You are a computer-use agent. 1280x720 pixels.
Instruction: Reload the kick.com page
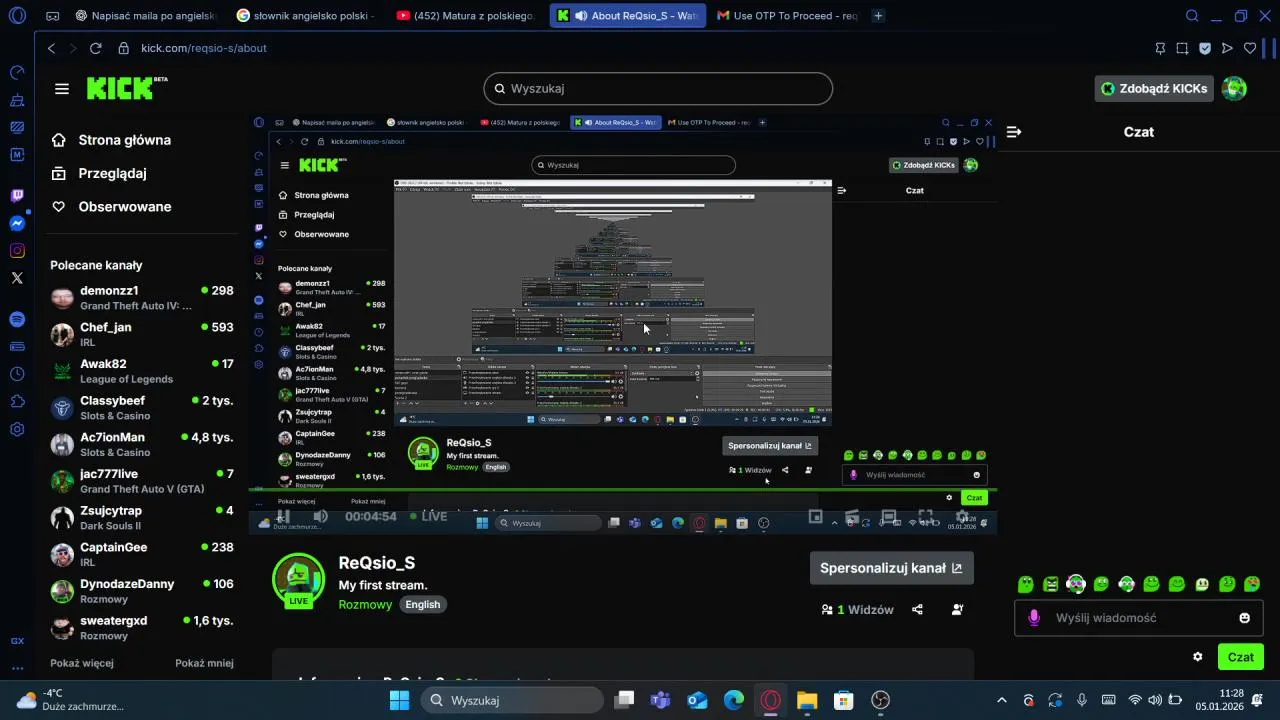[x=96, y=48]
